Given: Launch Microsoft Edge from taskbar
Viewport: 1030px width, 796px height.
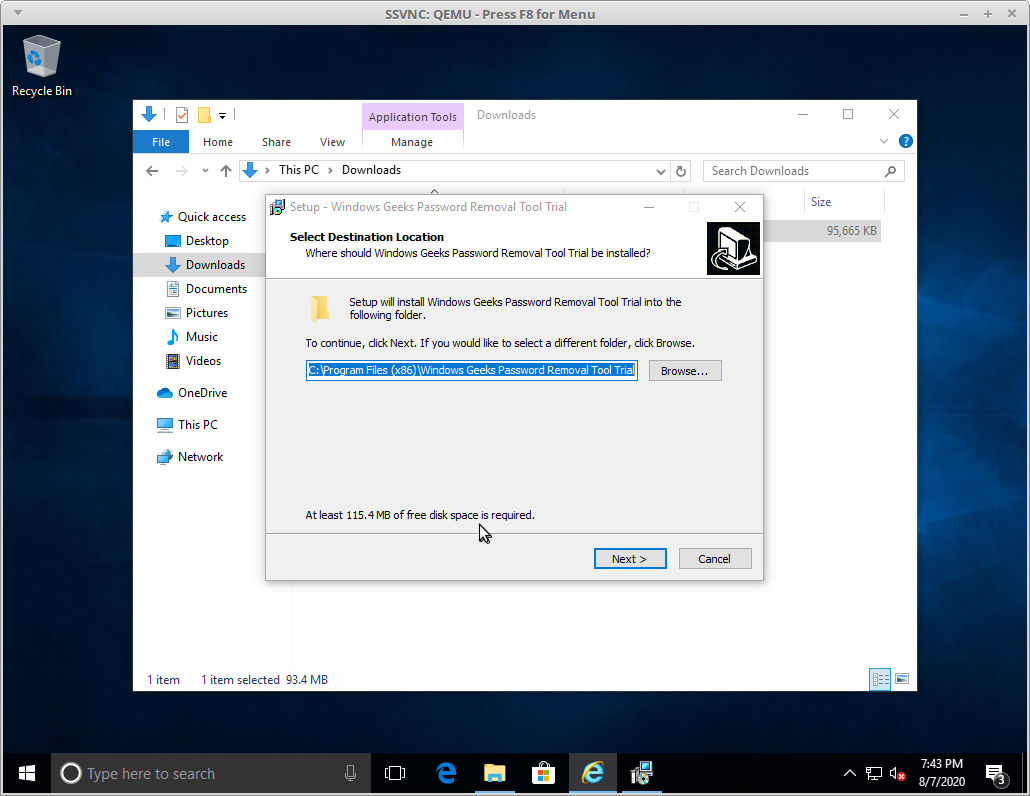Looking at the screenshot, I should [447, 774].
